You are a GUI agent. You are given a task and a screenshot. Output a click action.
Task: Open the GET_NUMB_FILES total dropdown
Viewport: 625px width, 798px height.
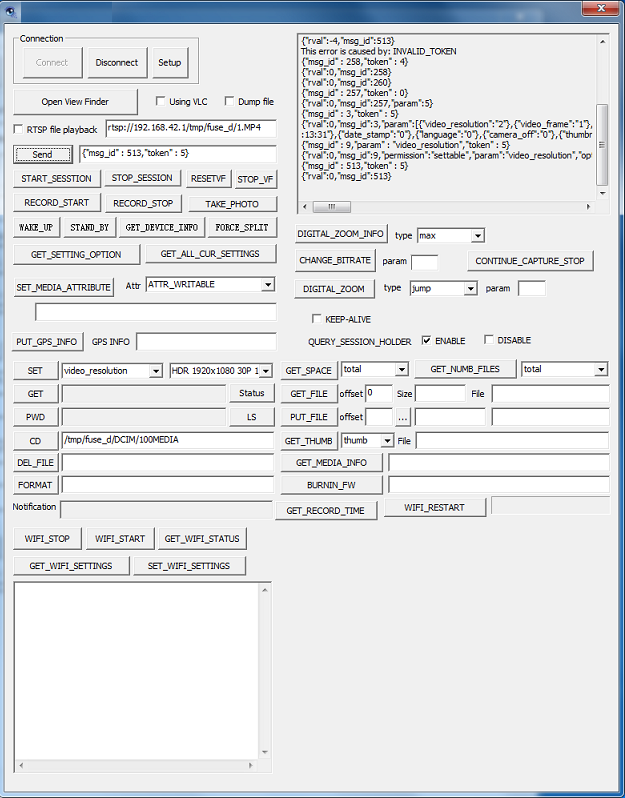click(601, 369)
